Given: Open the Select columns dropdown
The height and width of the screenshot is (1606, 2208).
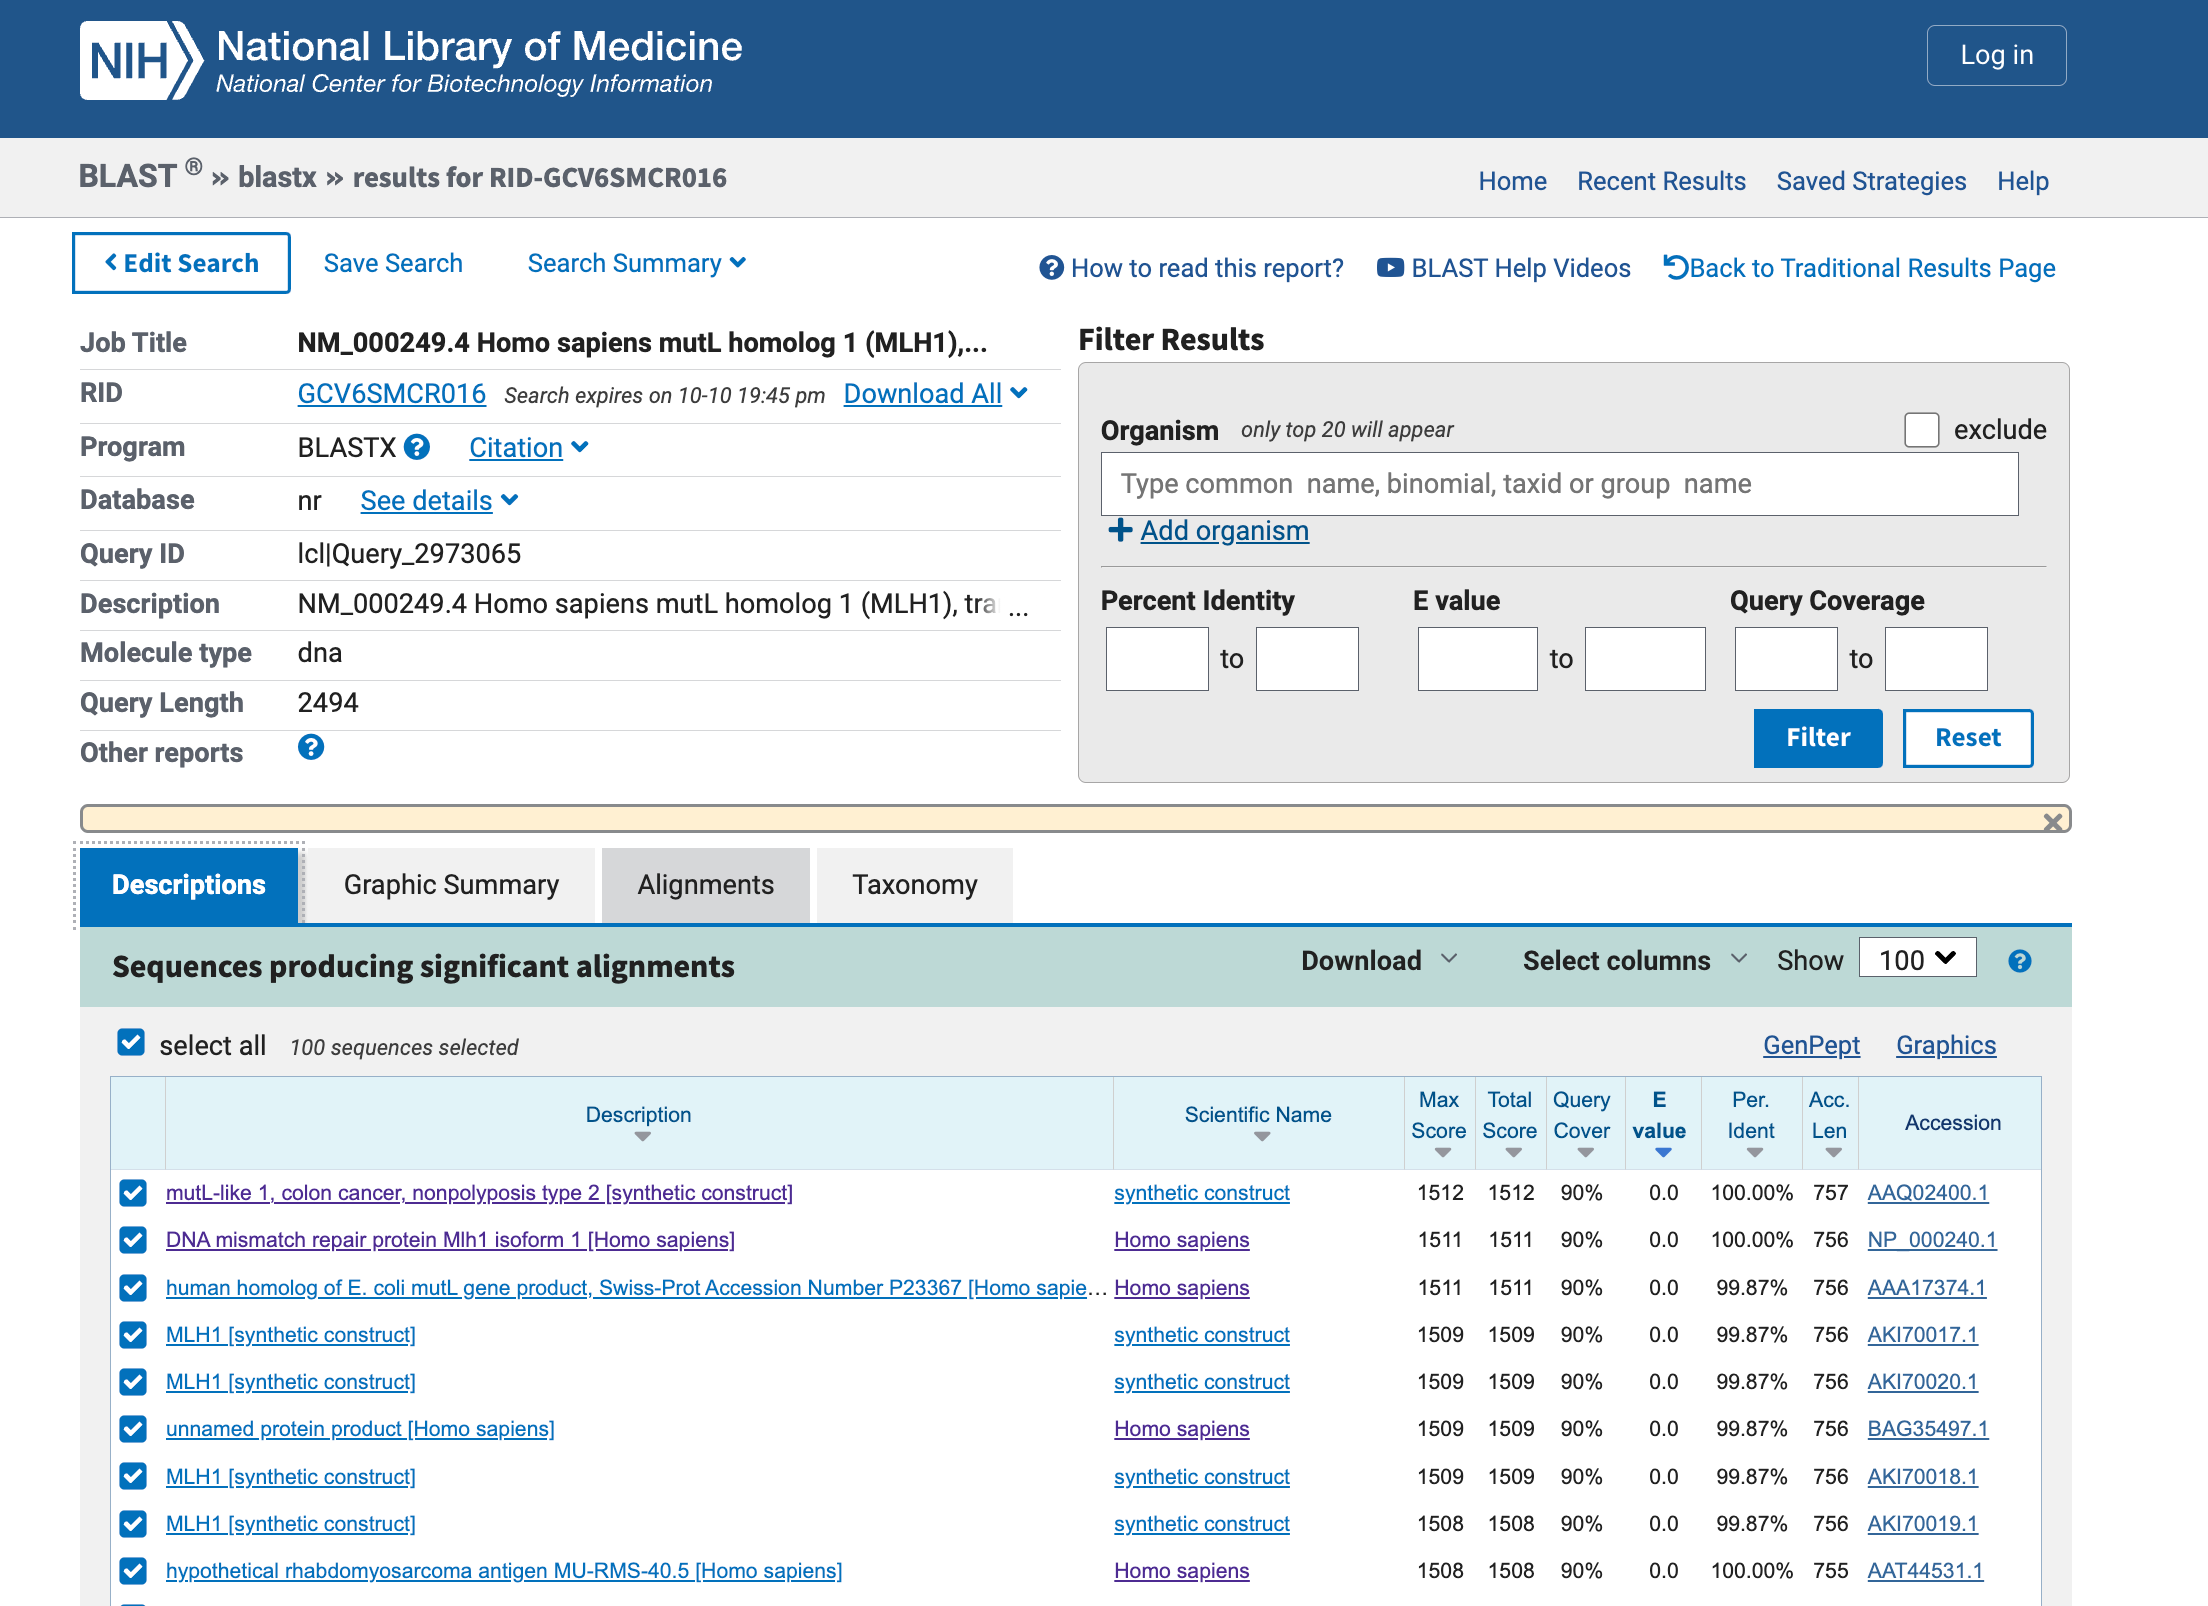Looking at the screenshot, I should pyautogui.click(x=1634, y=960).
